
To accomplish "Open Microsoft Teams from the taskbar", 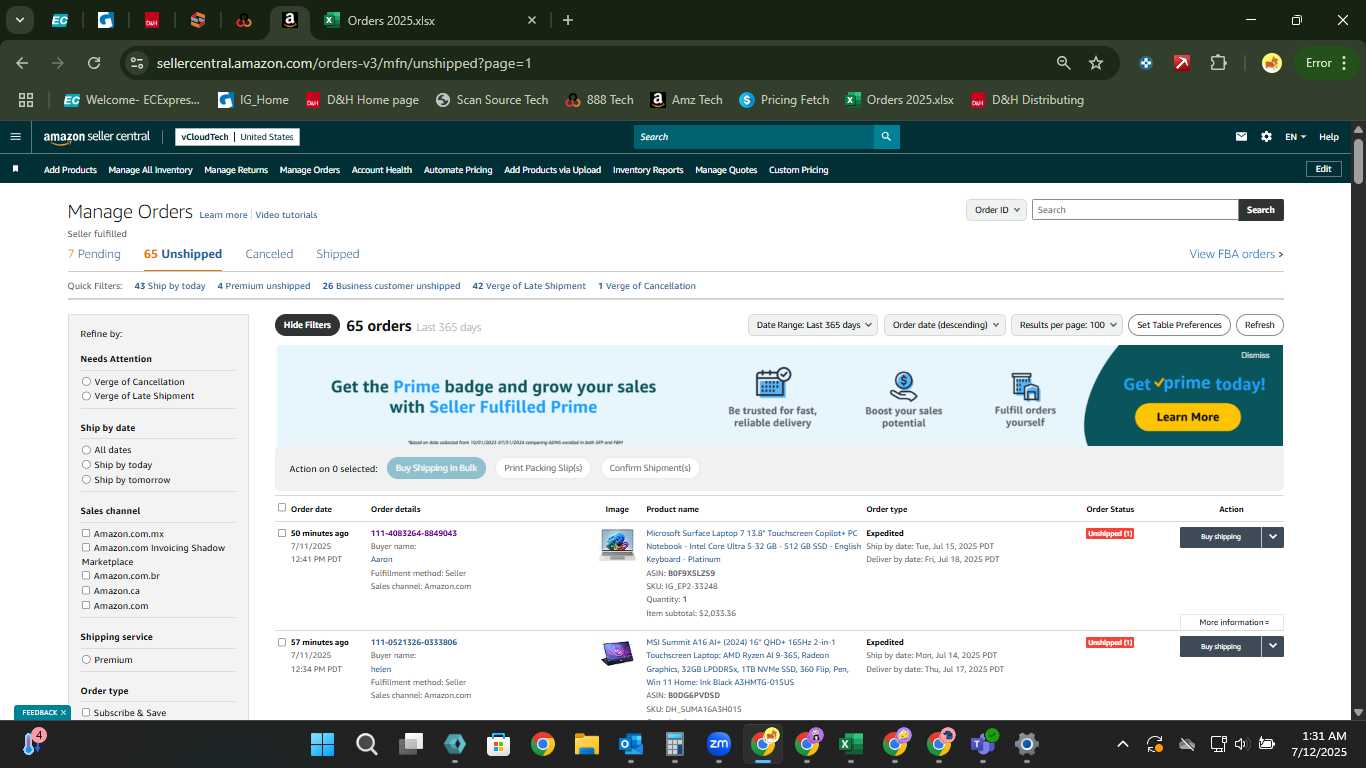I will (x=982, y=744).
